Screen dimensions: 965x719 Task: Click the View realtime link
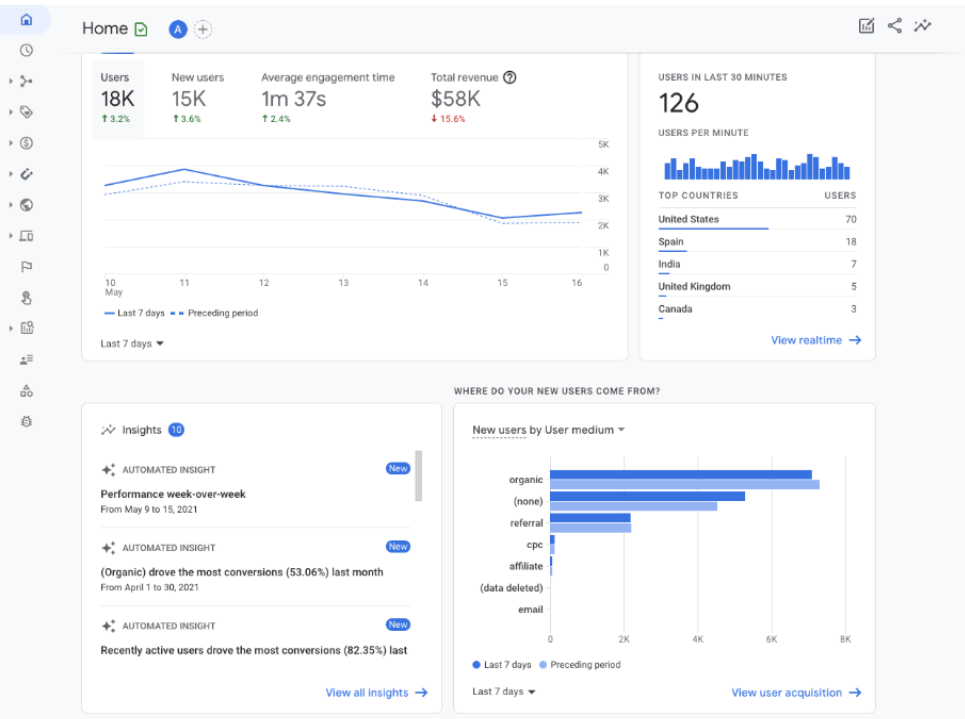click(x=816, y=340)
